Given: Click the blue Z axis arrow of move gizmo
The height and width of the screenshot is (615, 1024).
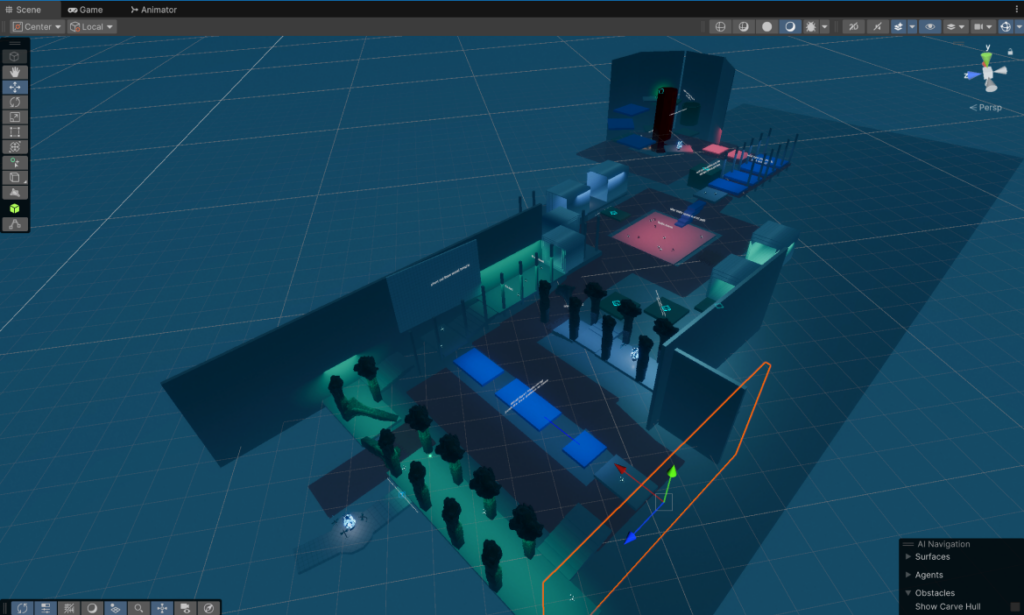Looking at the screenshot, I should point(631,538).
